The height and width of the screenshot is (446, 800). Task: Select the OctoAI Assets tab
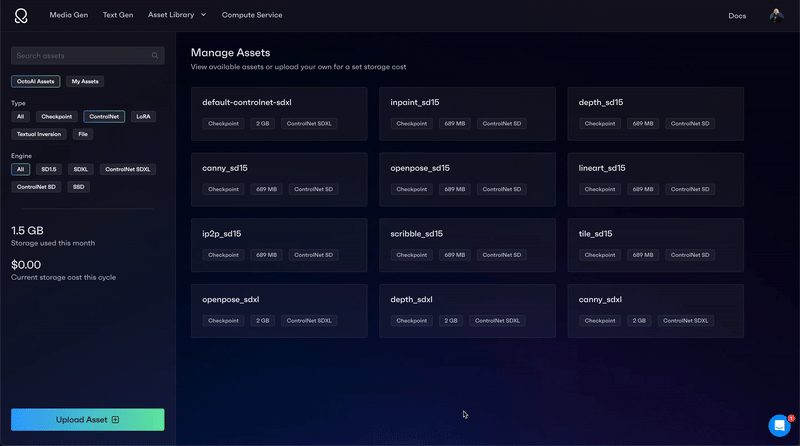pos(35,82)
